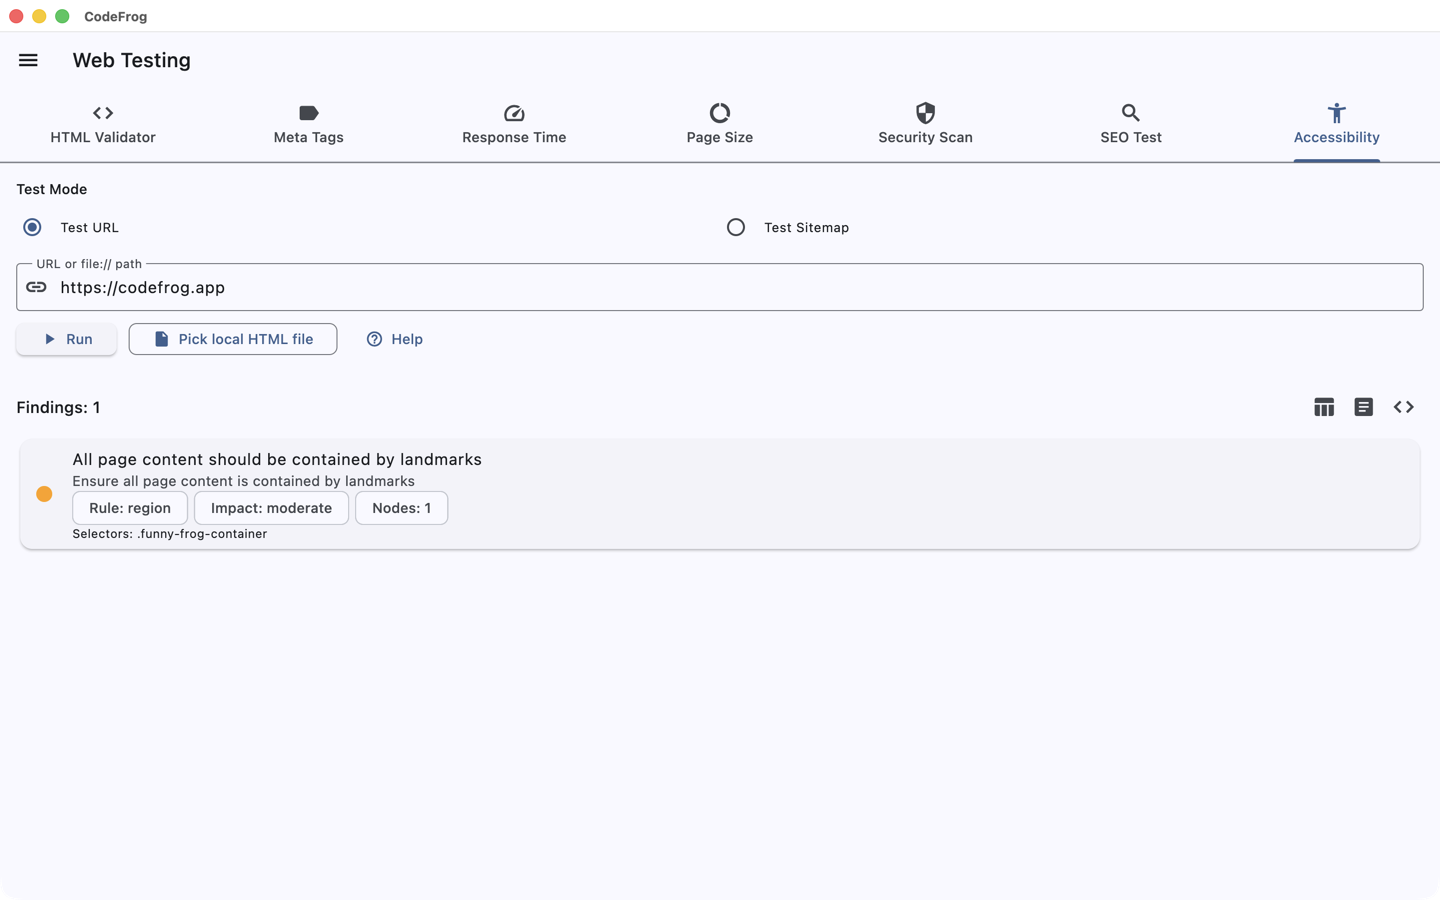Viewport: 1440px width, 900px height.
Task: Open the Impact: moderate chip
Action: coord(271,508)
